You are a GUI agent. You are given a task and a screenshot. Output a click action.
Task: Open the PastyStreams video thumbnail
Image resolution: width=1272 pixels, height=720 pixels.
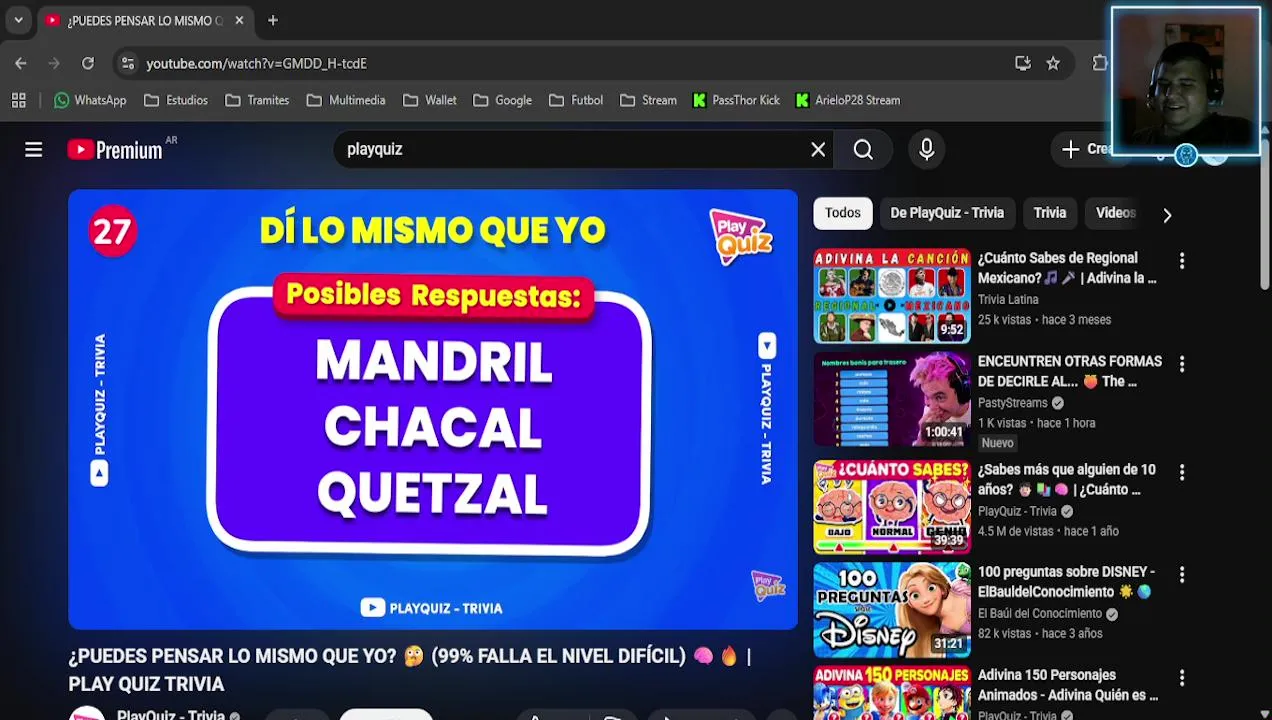click(892, 399)
